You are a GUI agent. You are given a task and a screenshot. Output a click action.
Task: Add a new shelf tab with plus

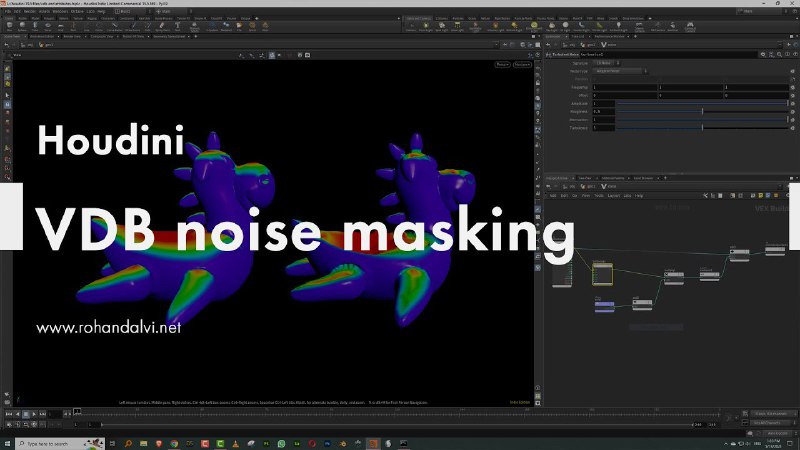257,18
